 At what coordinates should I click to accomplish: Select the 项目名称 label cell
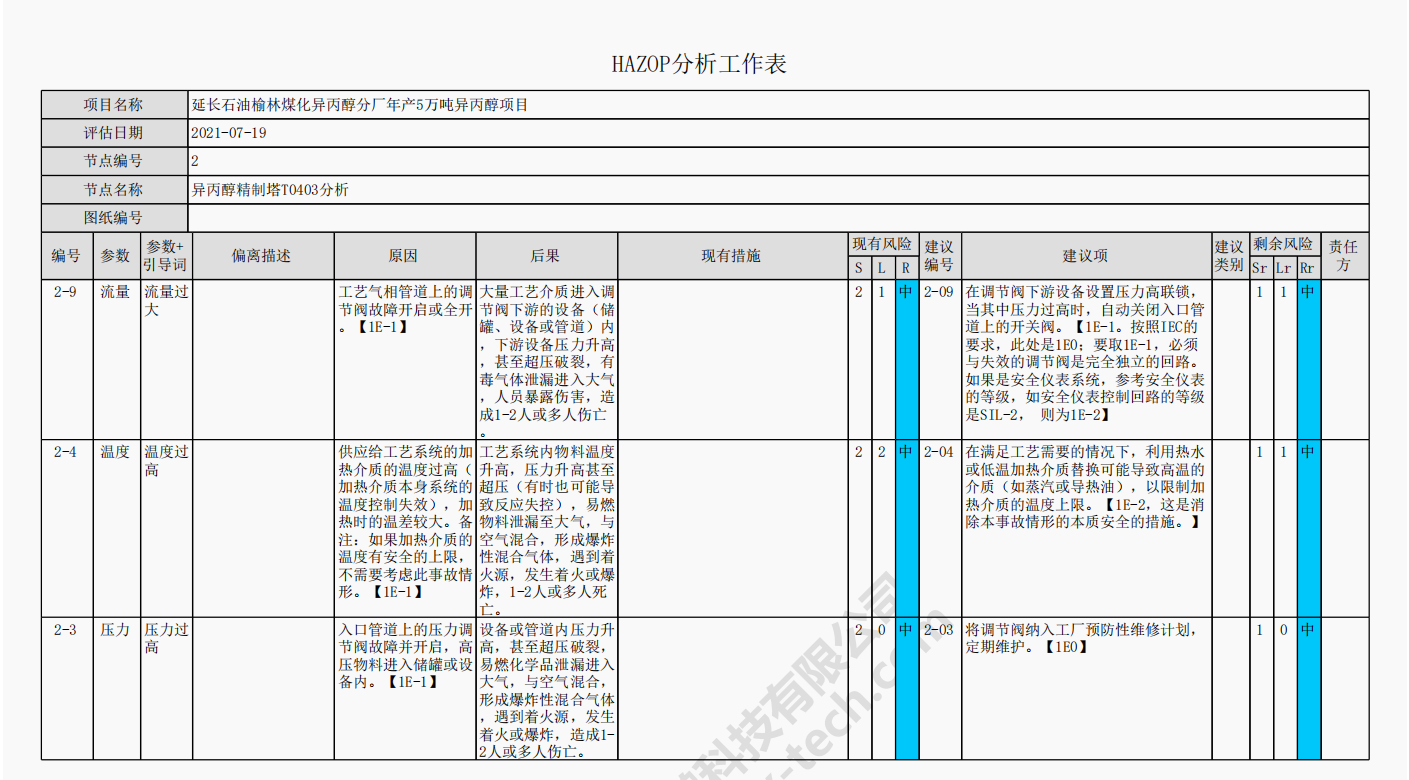114,105
